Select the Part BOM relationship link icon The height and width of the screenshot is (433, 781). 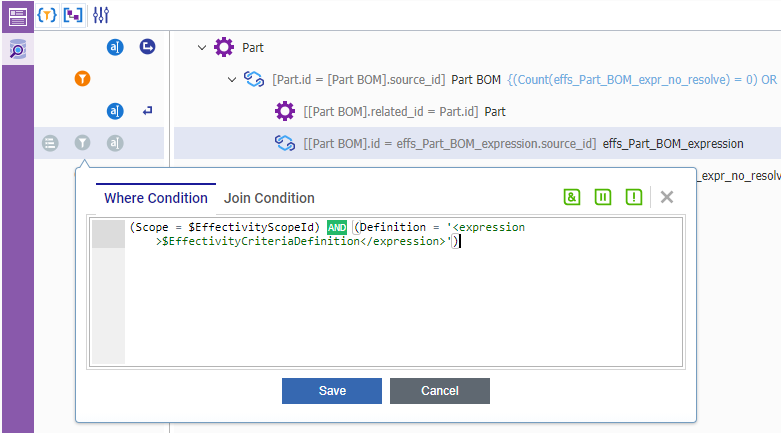pos(254,79)
